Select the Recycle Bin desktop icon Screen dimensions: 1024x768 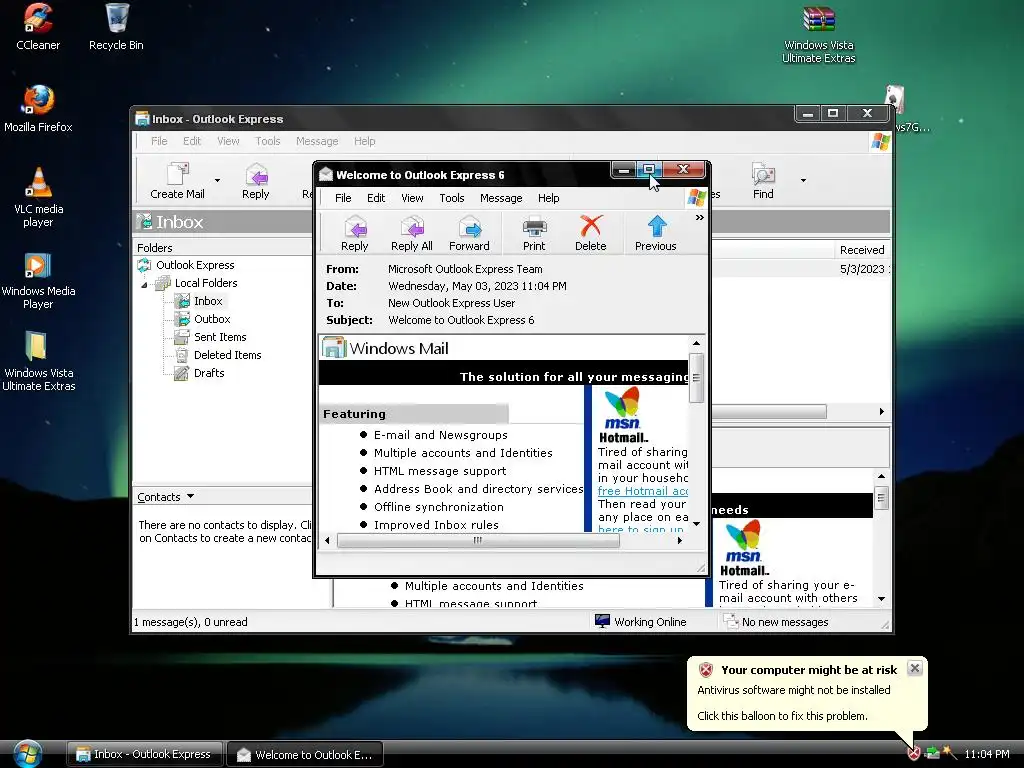point(116,27)
